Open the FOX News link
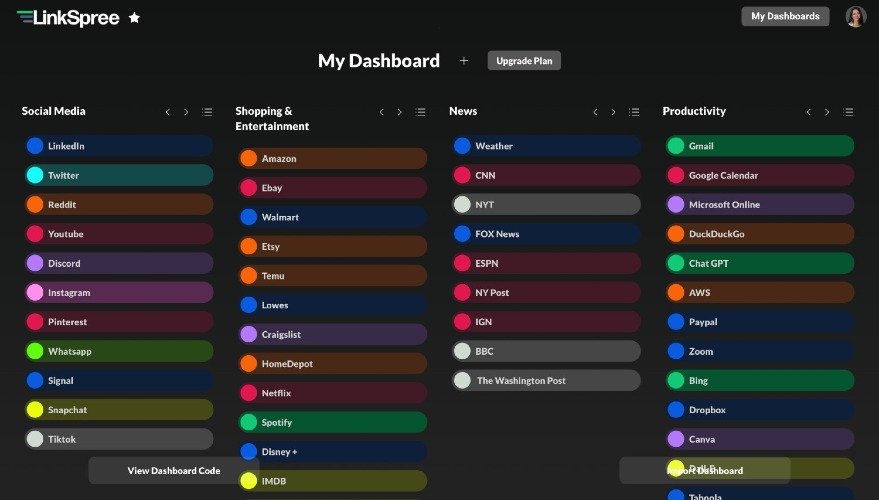 pyautogui.click(x=546, y=234)
